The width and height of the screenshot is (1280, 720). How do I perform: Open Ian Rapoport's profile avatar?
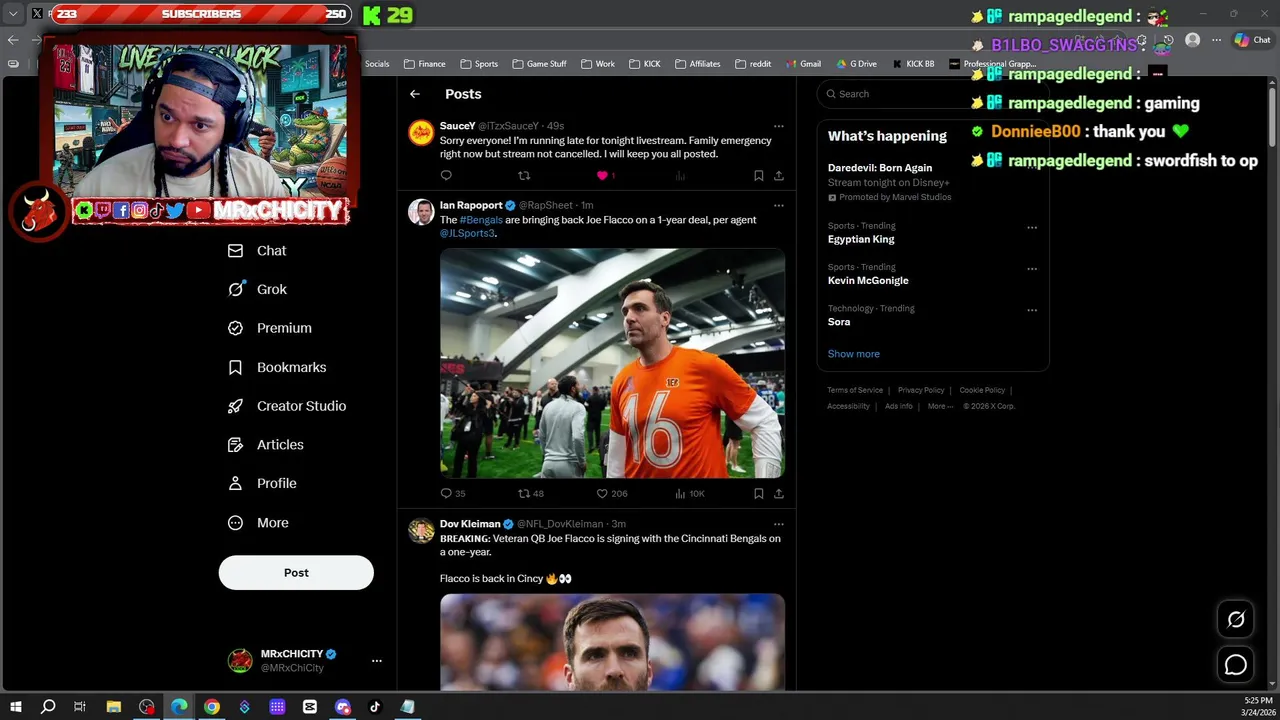421,212
